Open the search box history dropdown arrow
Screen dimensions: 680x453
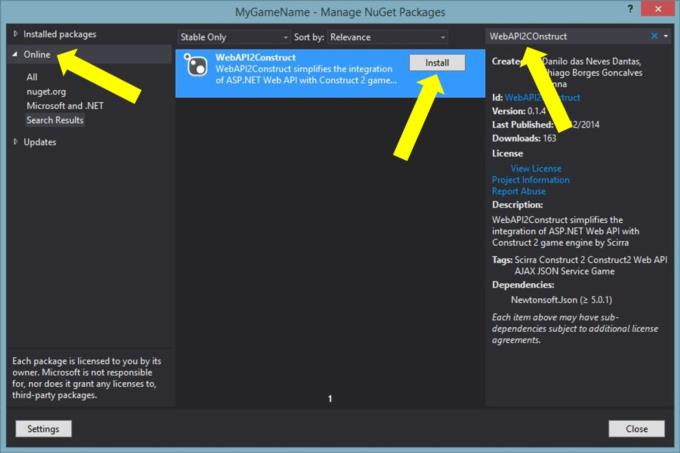[666, 36]
